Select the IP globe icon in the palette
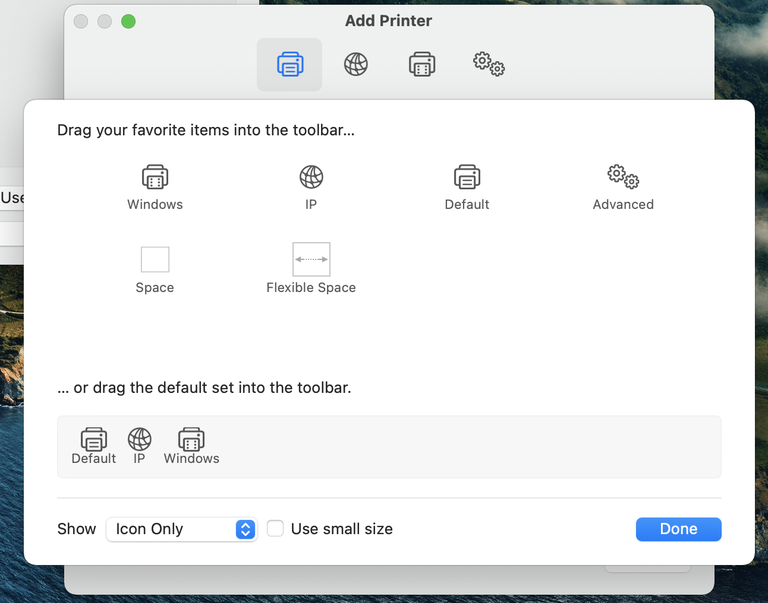The image size is (768, 603). pyautogui.click(x=311, y=178)
